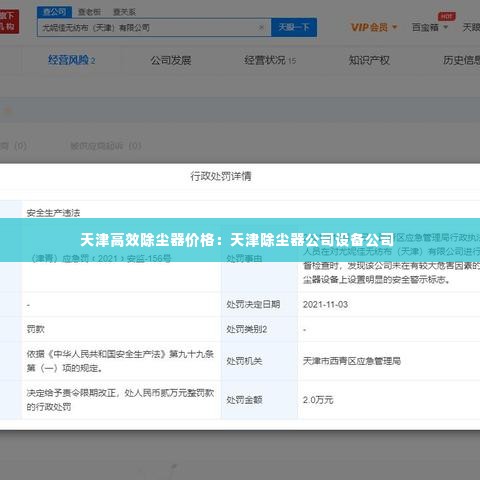This screenshot has height=480, width=480.
Task: Click the 安全生产违法 cell
Action: click(53, 213)
